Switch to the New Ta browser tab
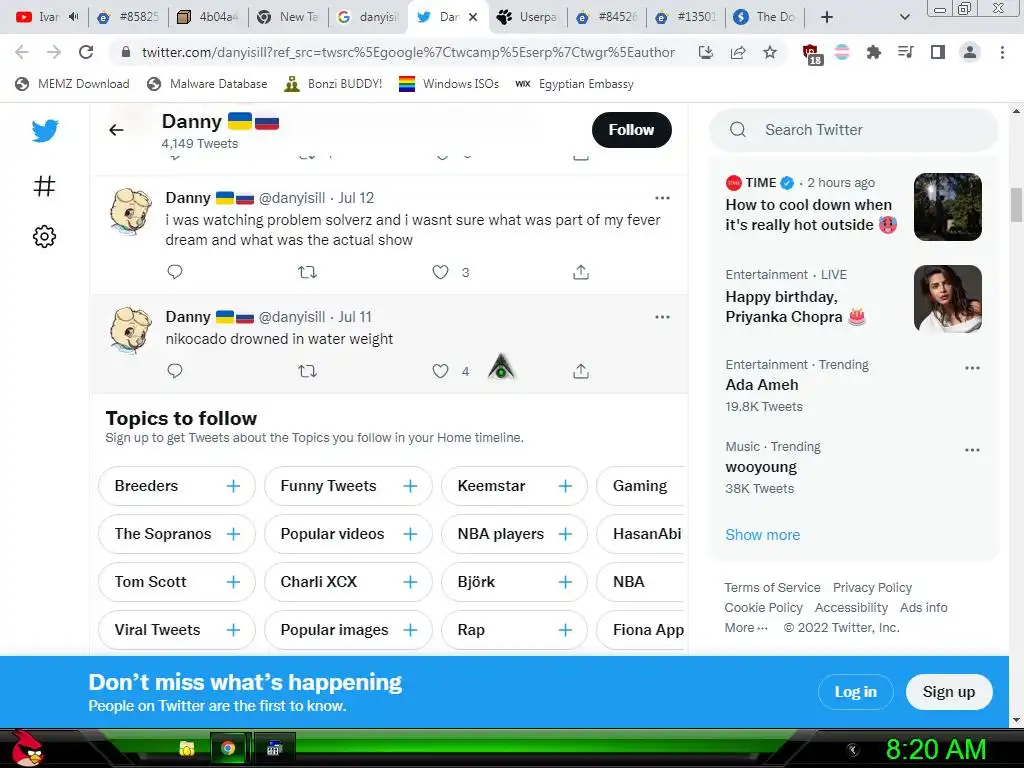Screen dimensions: 1024x768 288,17
